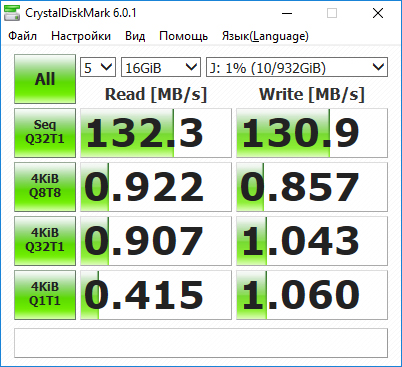
Task: Open the Файл menu
Action: (22, 36)
